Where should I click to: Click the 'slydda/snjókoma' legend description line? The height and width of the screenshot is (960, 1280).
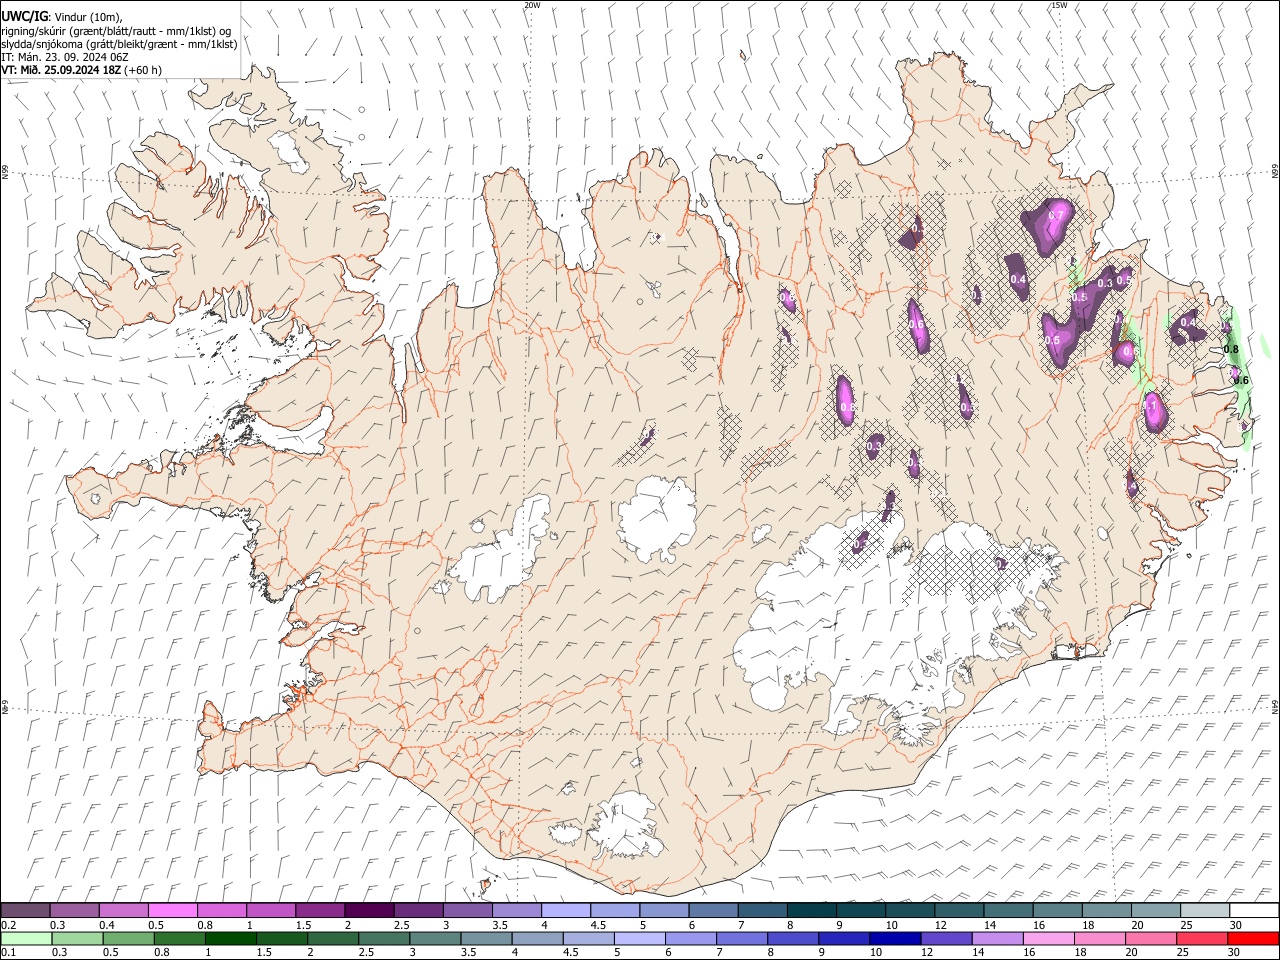click(119, 44)
